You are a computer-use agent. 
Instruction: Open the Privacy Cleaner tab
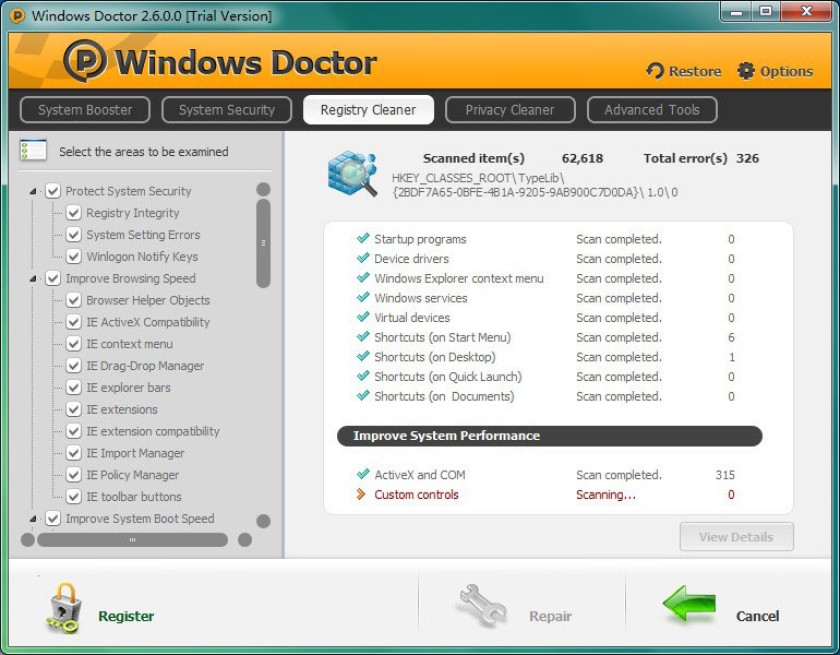(x=510, y=110)
